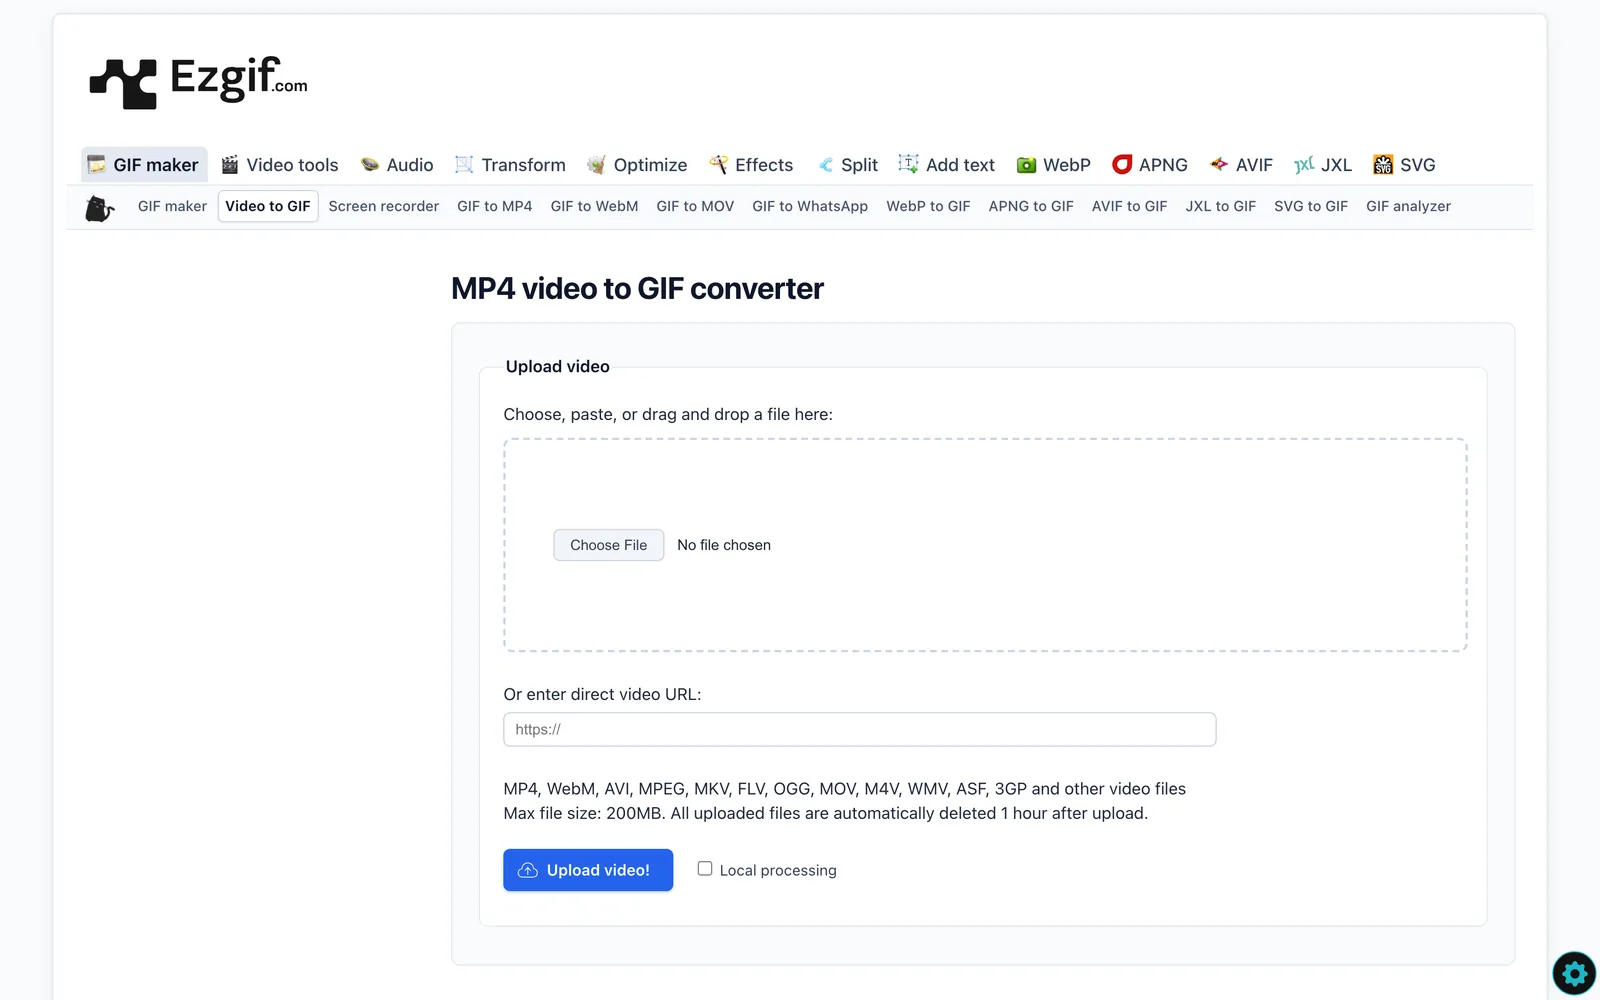Screen dimensions: 1600x1000
Task: Go to GIF to MP4
Action: click(495, 206)
